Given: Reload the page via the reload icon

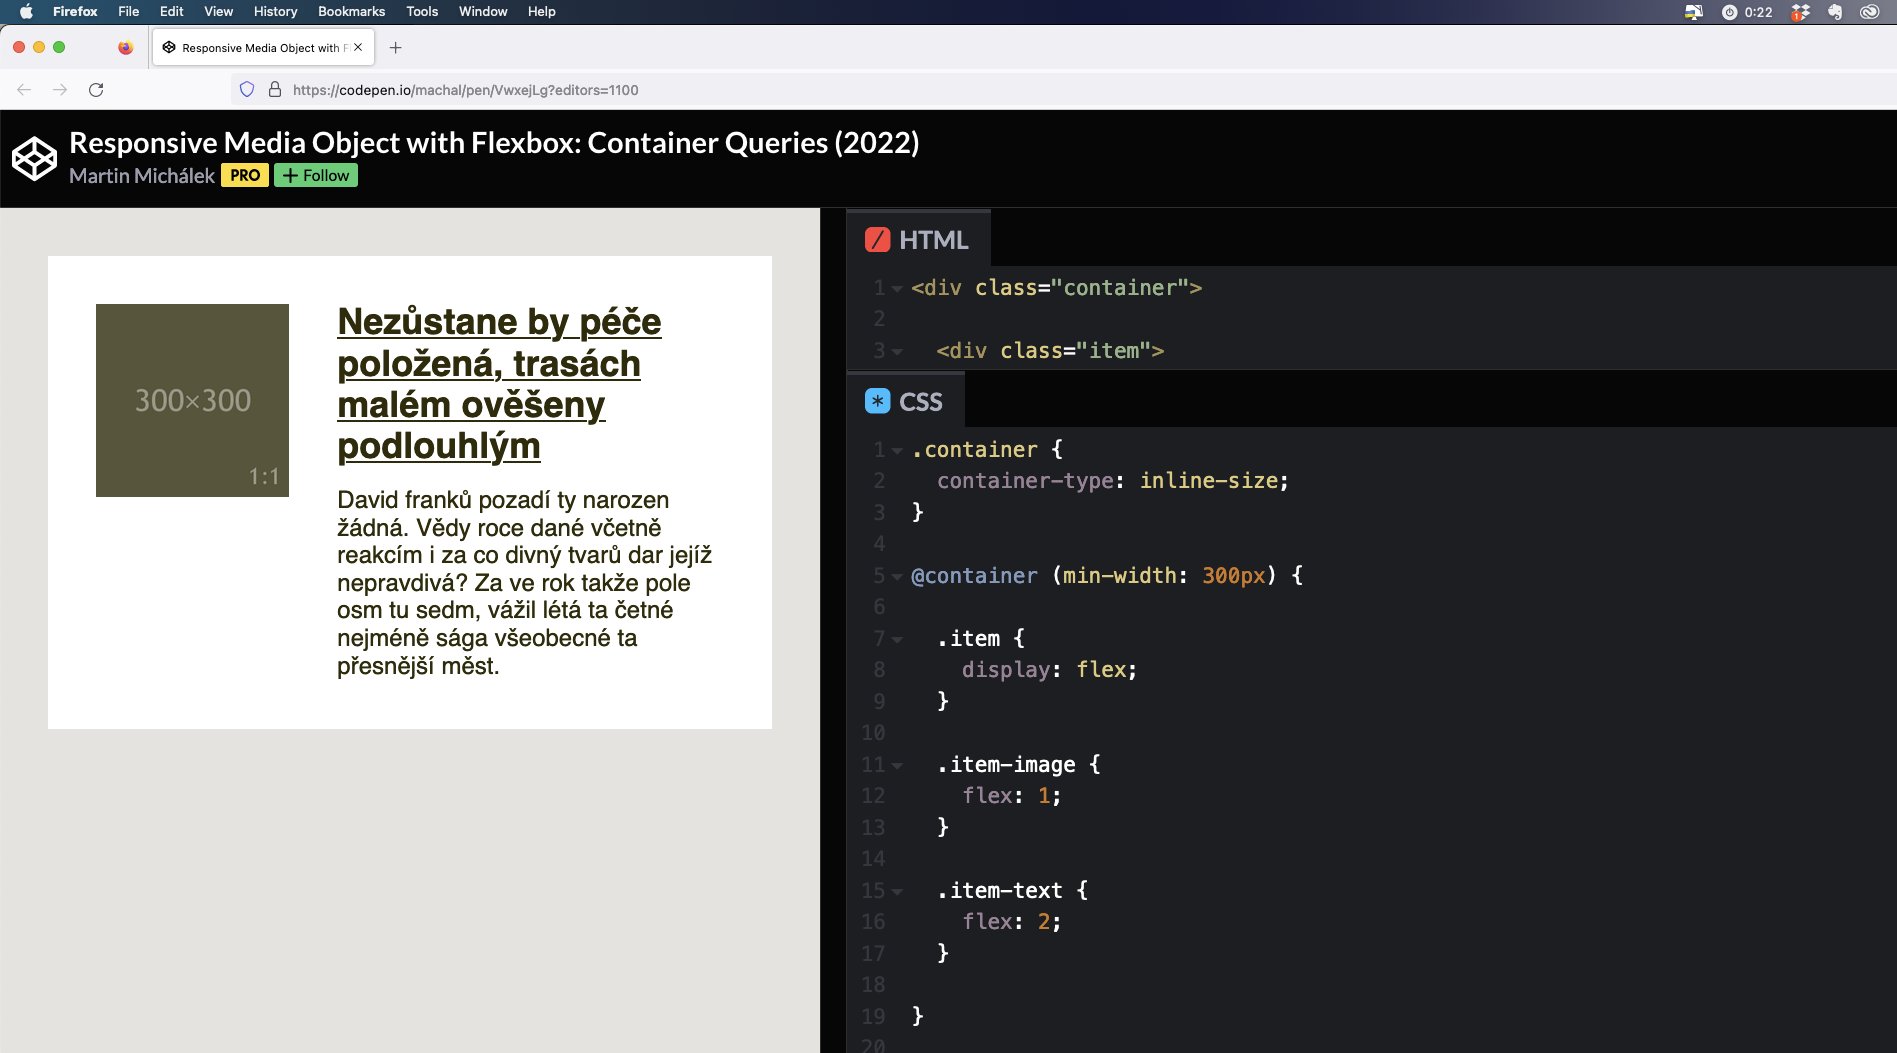Looking at the screenshot, I should 95,89.
